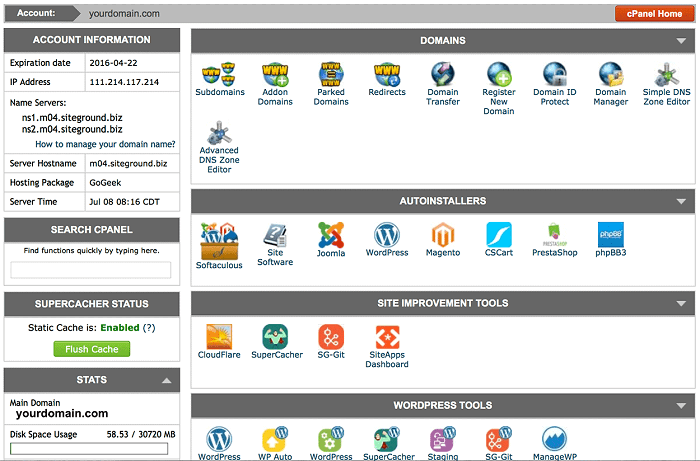The height and width of the screenshot is (461, 700).
Task: Click hosting package value GoGeek
Action: (x=105, y=183)
